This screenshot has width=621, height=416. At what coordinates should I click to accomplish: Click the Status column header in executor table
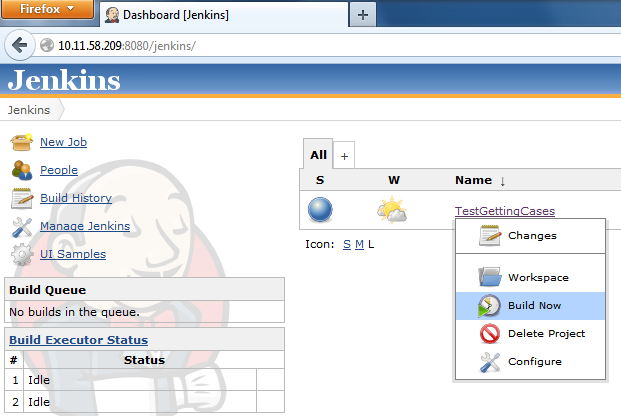coord(144,360)
